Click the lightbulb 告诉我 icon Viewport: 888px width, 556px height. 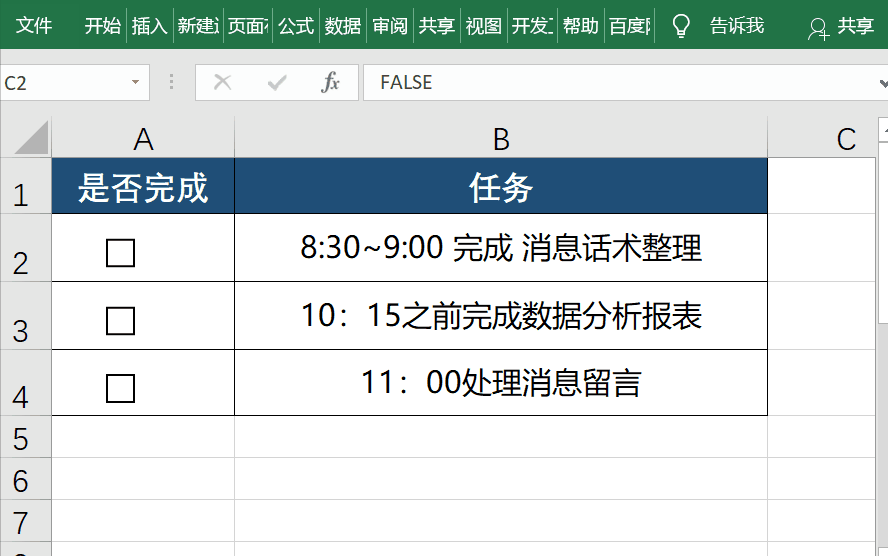681,25
